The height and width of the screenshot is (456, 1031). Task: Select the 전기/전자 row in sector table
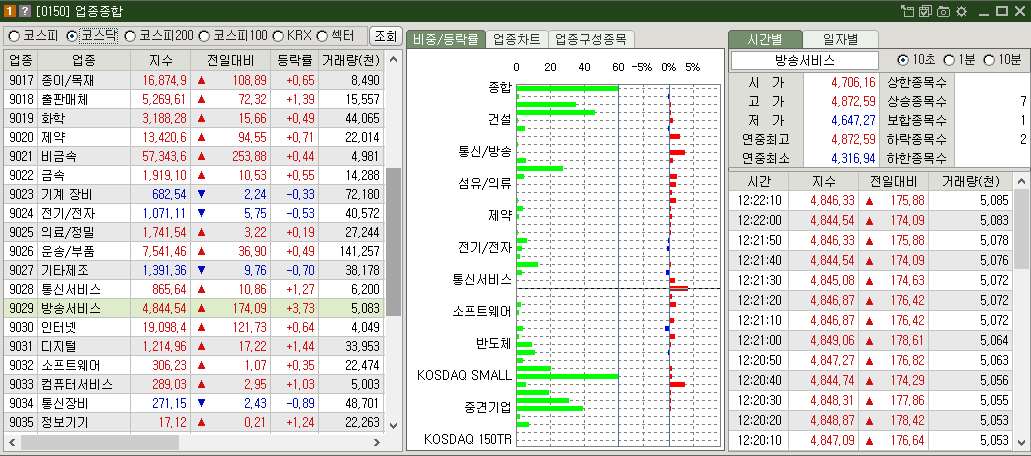point(195,214)
